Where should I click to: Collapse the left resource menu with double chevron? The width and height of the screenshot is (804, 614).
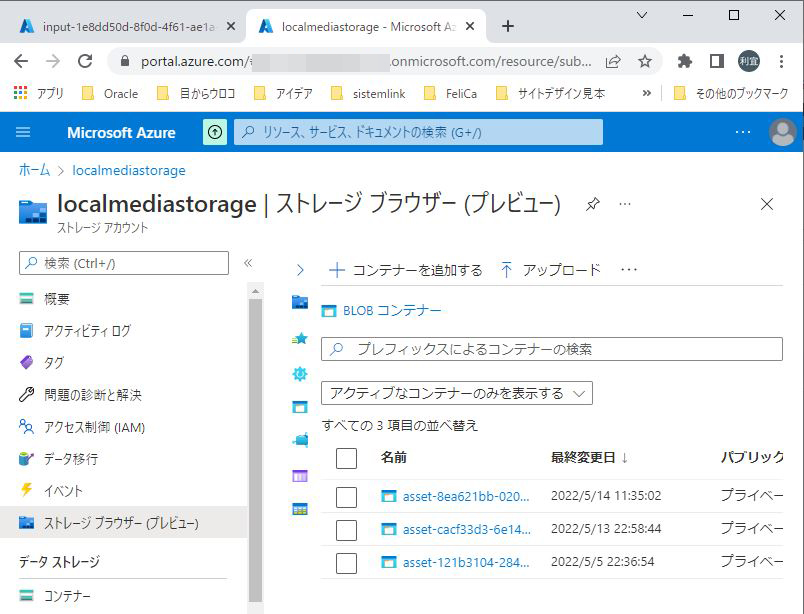coord(248,263)
